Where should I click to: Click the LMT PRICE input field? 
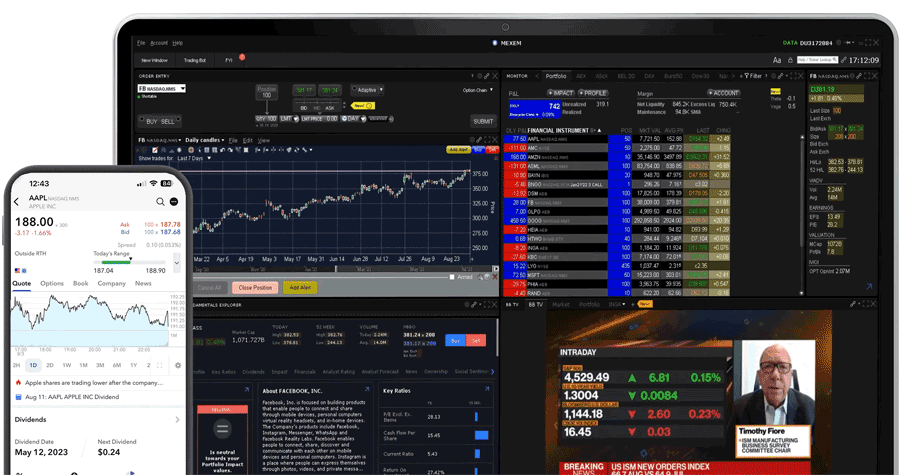tap(320, 119)
